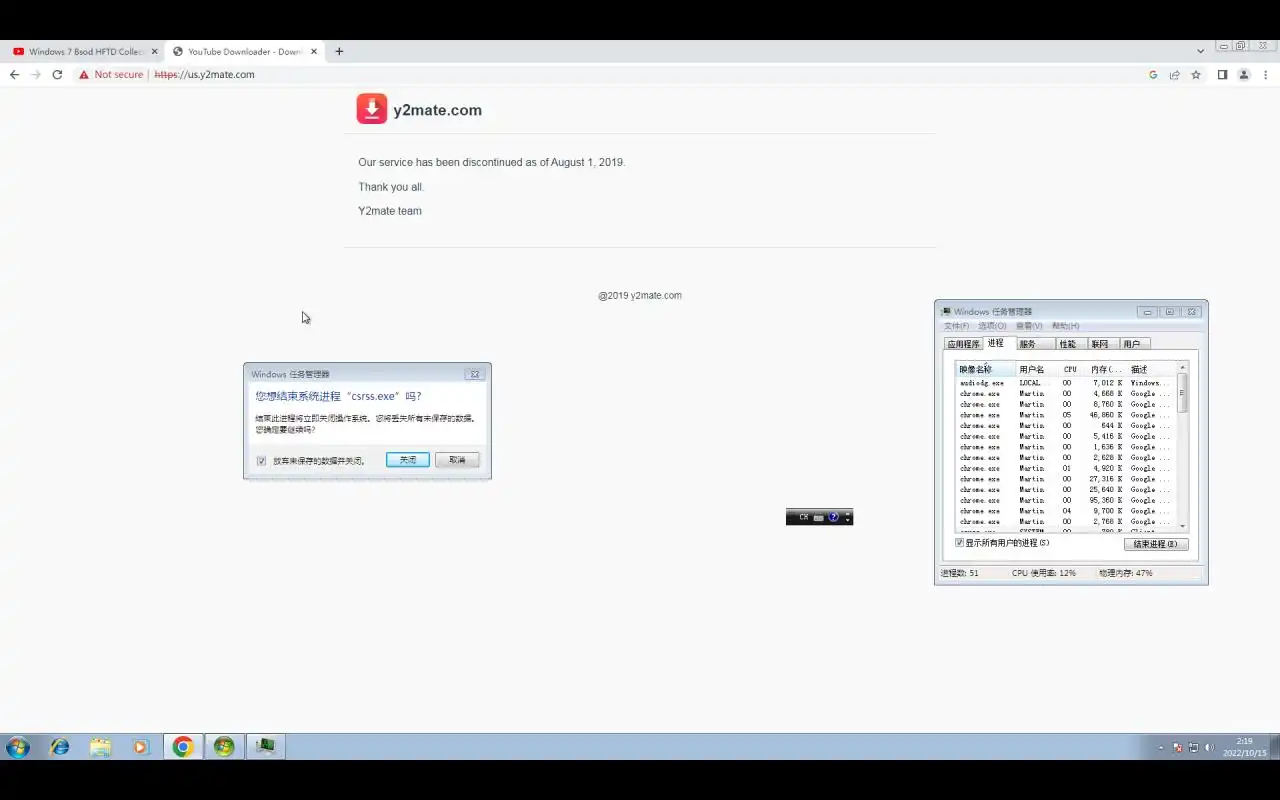Click the Google icon in address bar
Image resolution: width=1280 pixels, height=800 pixels.
coord(1153,75)
